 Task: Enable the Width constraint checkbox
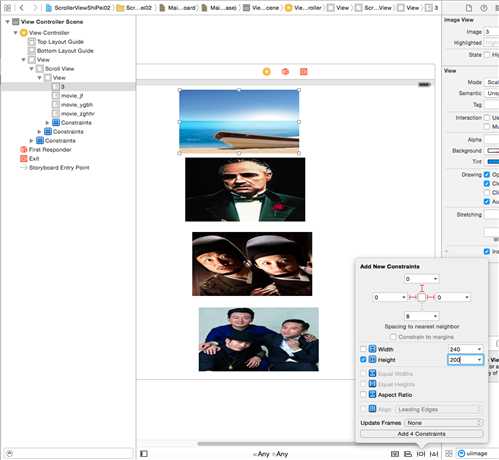pos(363,349)
